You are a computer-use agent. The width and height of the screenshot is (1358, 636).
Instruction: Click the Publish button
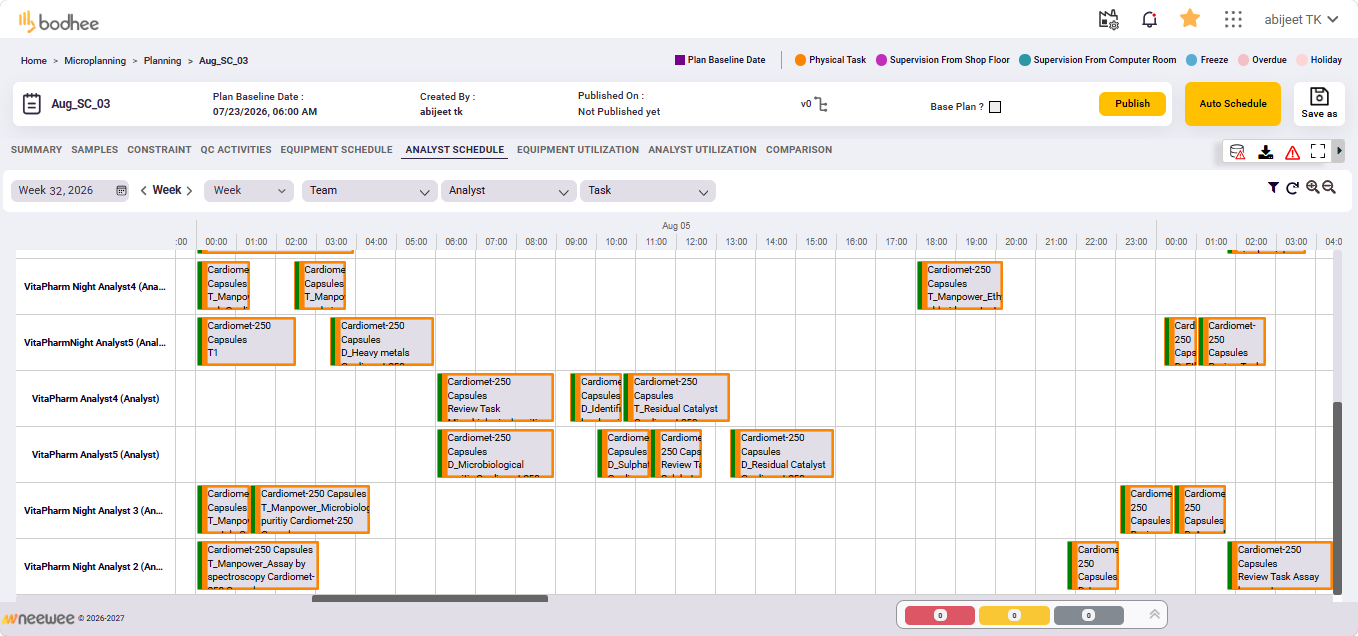click(x=1132, y=104)
